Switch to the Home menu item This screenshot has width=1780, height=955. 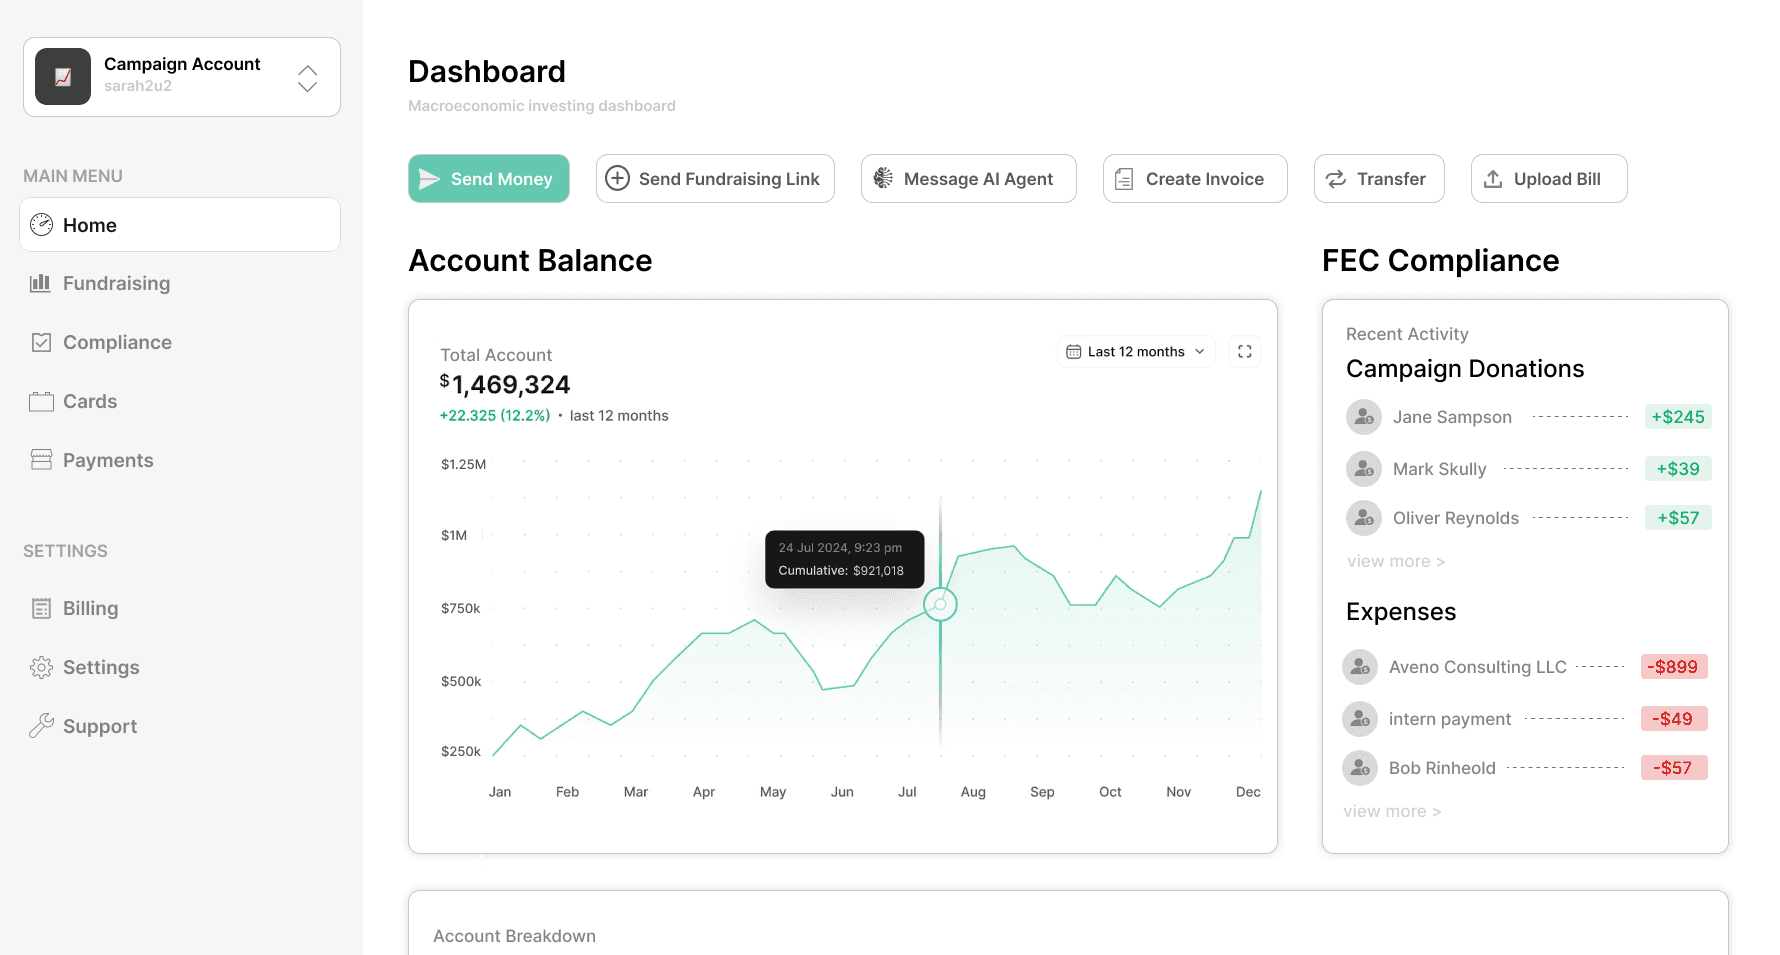[89, 225]
